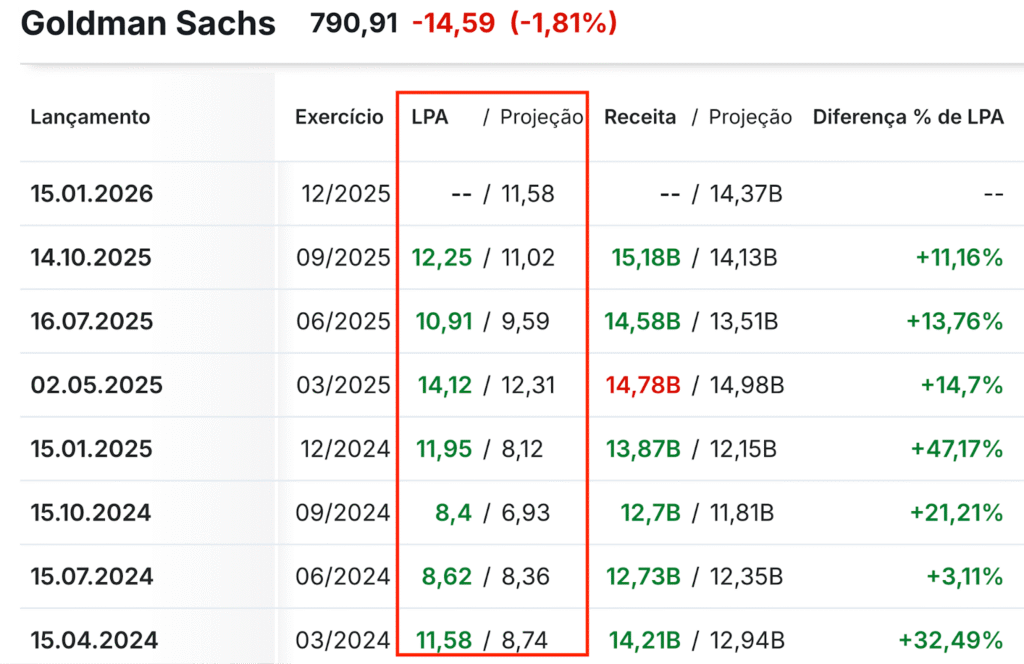The width and height of the screenshot is (1024, 664).
Task: Click the 02.05.2025 release date
Action: tap(97, 385)
